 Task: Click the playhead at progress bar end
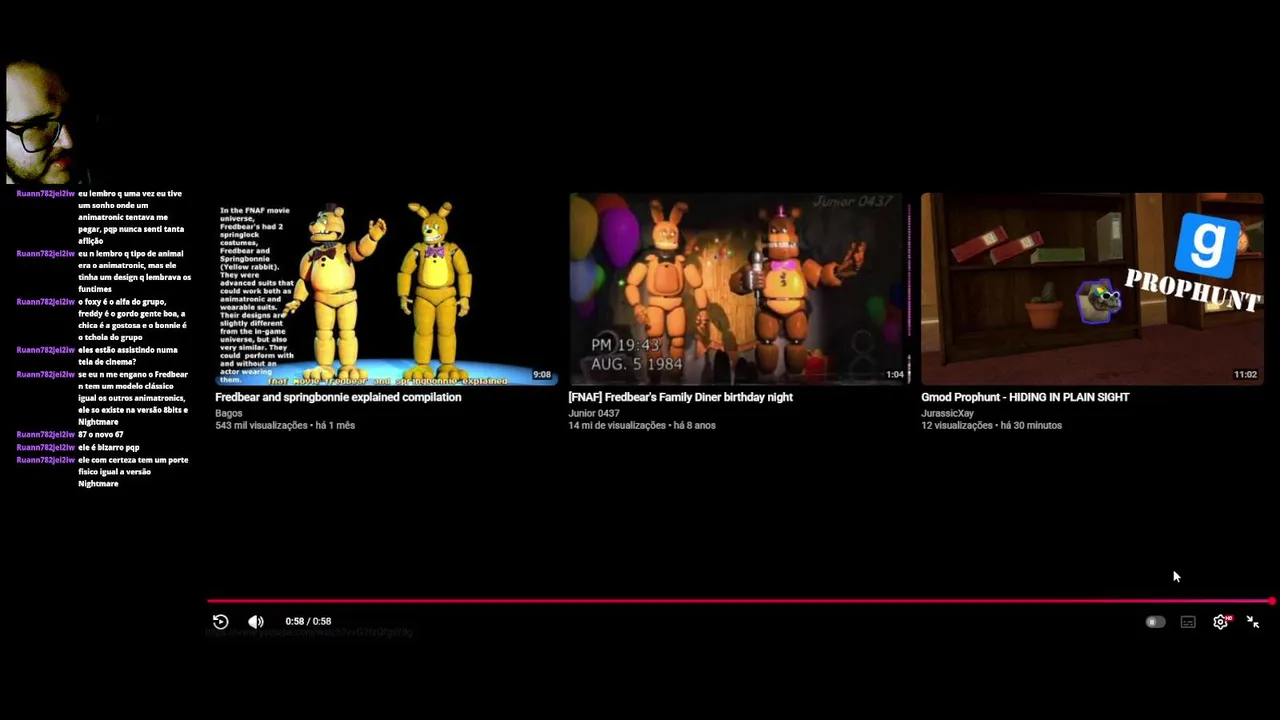1272,601
